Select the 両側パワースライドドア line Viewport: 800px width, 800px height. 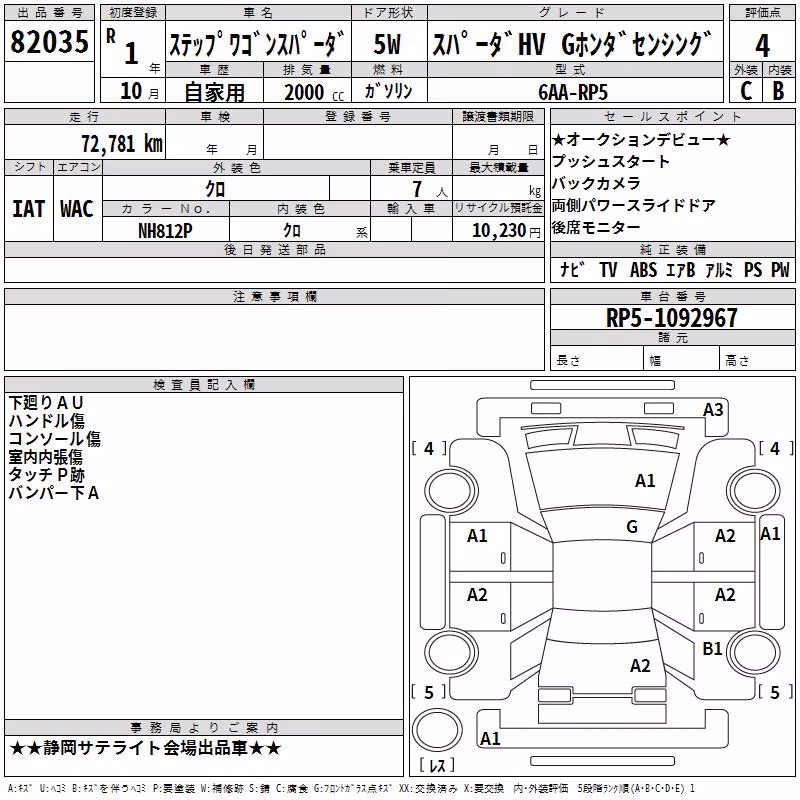click(634, 205)
